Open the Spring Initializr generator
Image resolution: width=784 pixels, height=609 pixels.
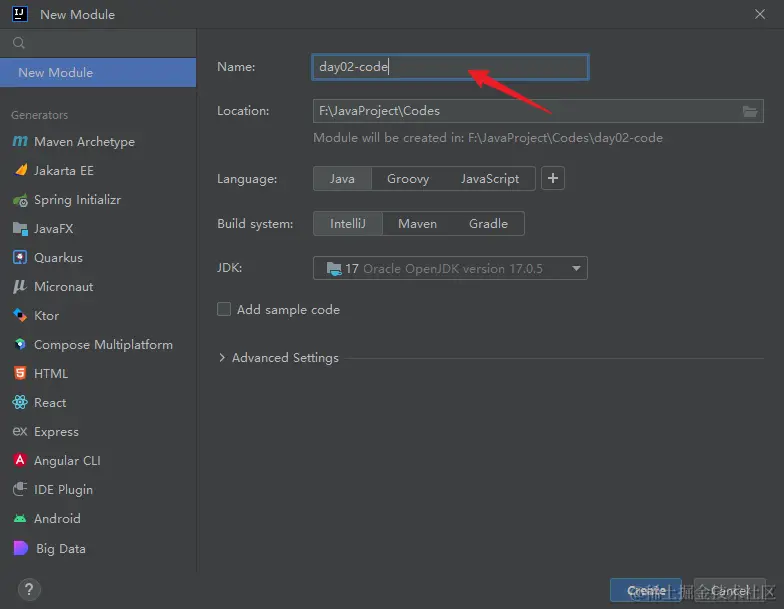[x=66, y=200]
